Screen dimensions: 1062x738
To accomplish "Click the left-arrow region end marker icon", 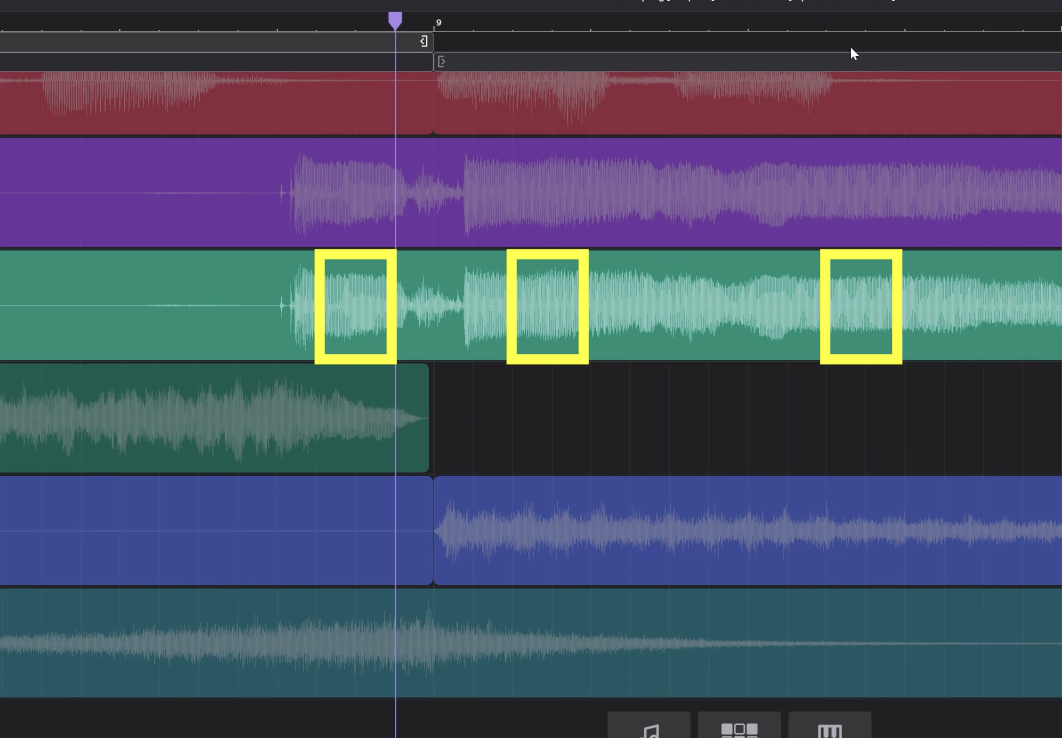I will [423, 41].
